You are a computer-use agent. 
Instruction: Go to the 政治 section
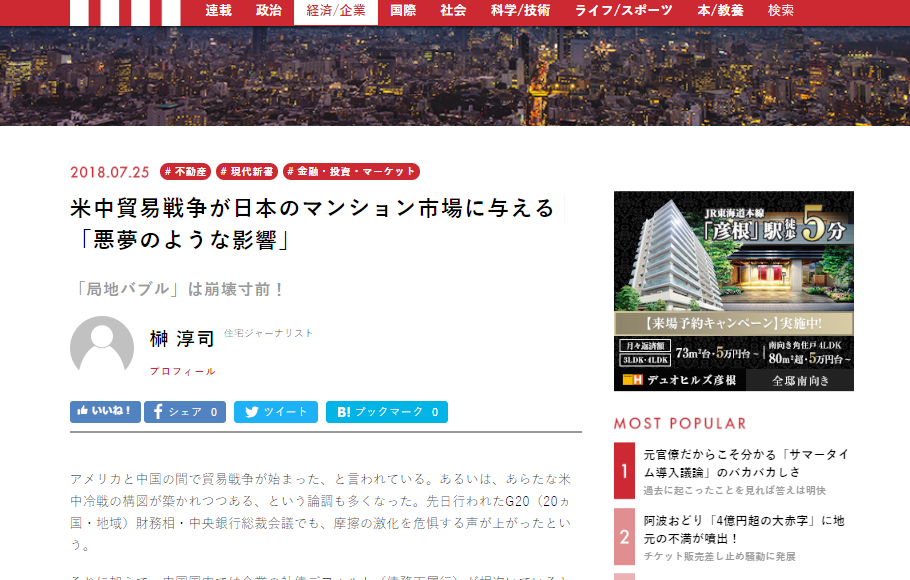click(x=268, y=11)
